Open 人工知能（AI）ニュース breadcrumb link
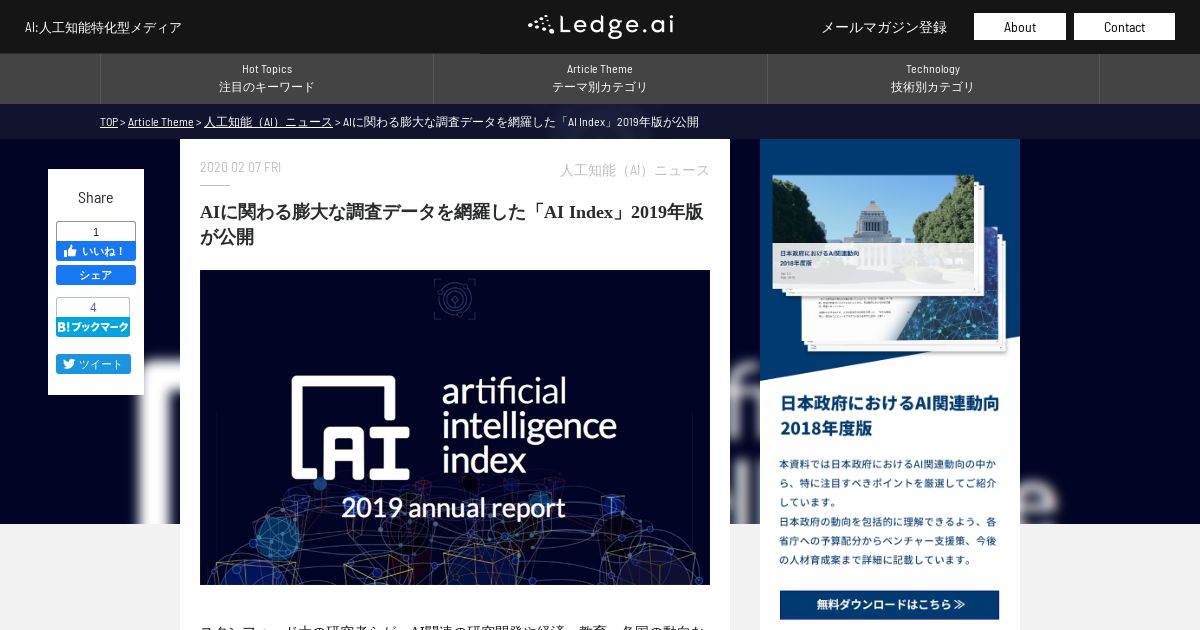The width and height of the screenshot is (1200, 630). coord(268,122)
